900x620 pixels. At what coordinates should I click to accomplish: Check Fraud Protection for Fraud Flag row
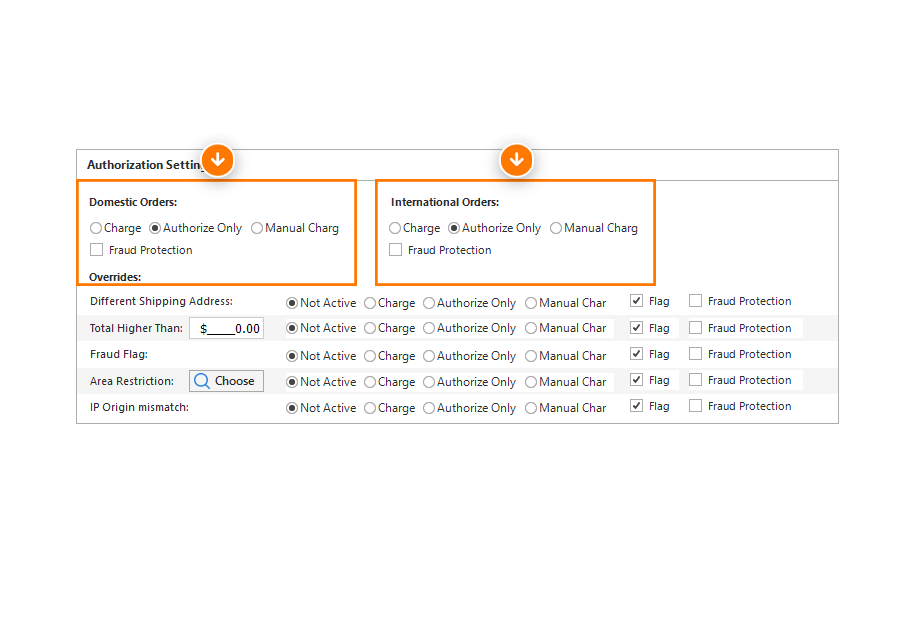695,354
